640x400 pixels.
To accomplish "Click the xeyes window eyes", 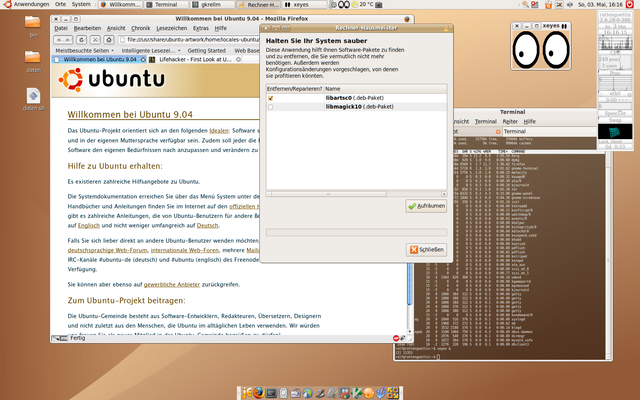I will [x=541, y=50].
